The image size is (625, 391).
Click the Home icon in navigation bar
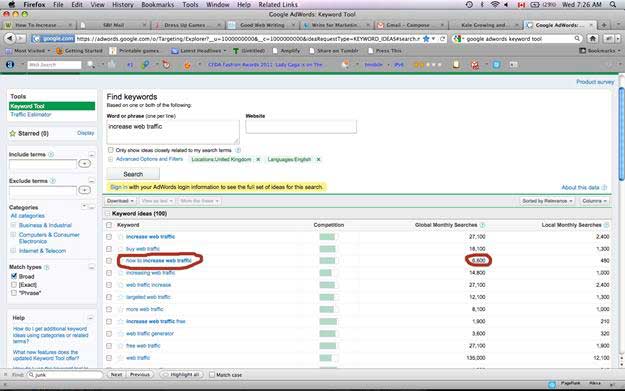point(593,39)
